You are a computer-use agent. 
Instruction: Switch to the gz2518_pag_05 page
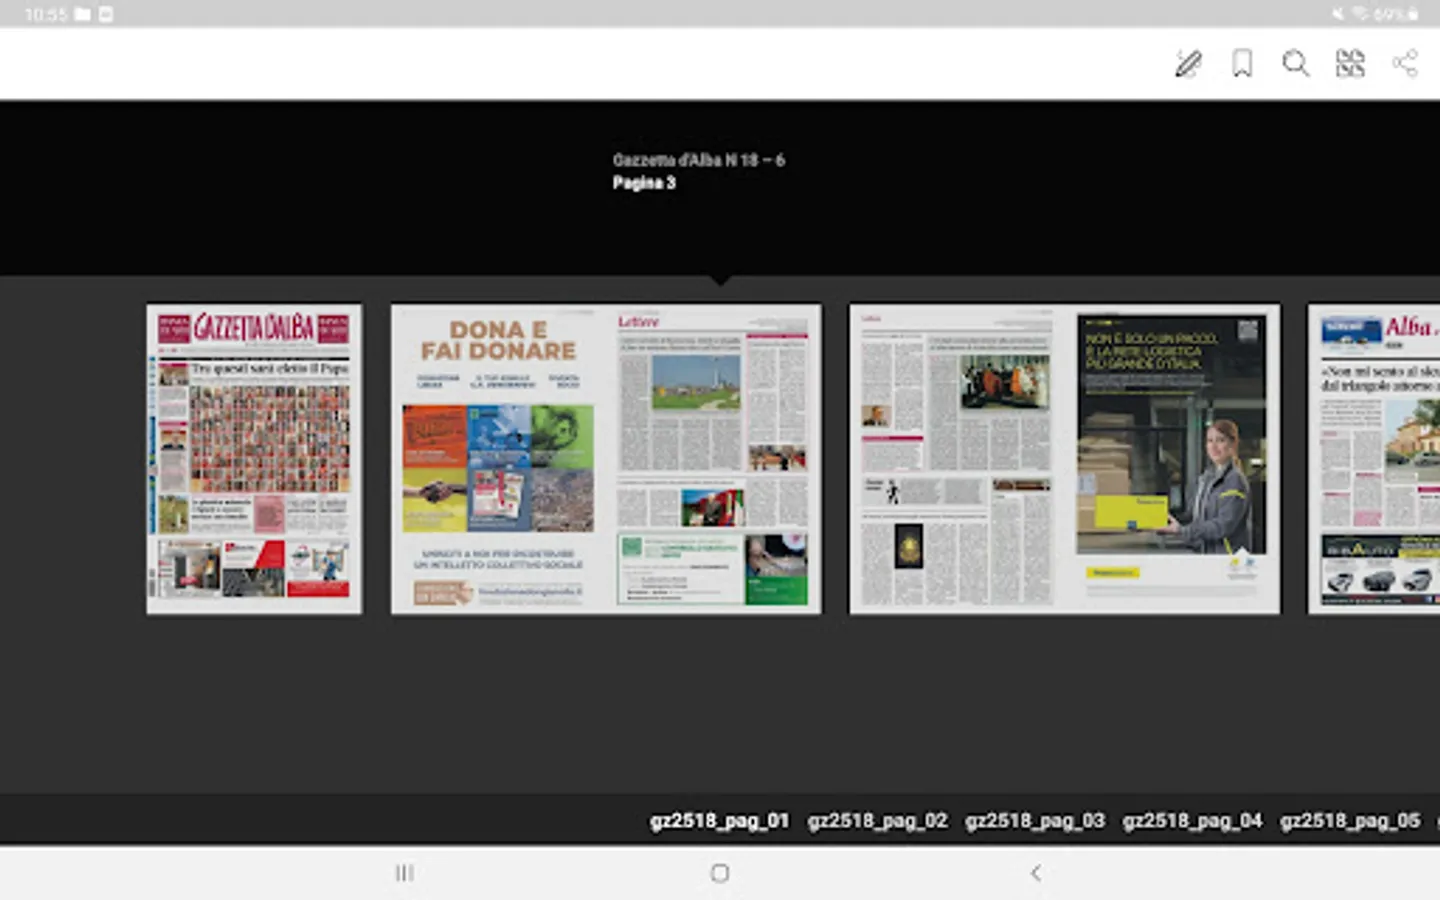point(1351,820)
